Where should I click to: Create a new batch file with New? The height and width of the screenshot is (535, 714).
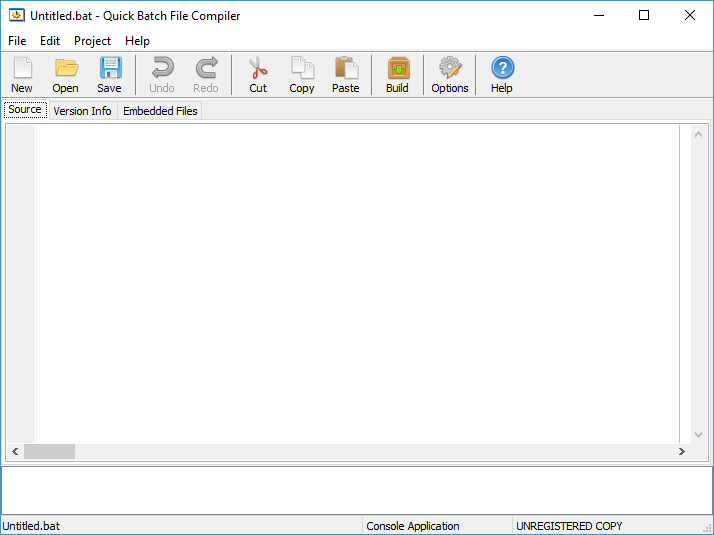(x=22, y=75)
